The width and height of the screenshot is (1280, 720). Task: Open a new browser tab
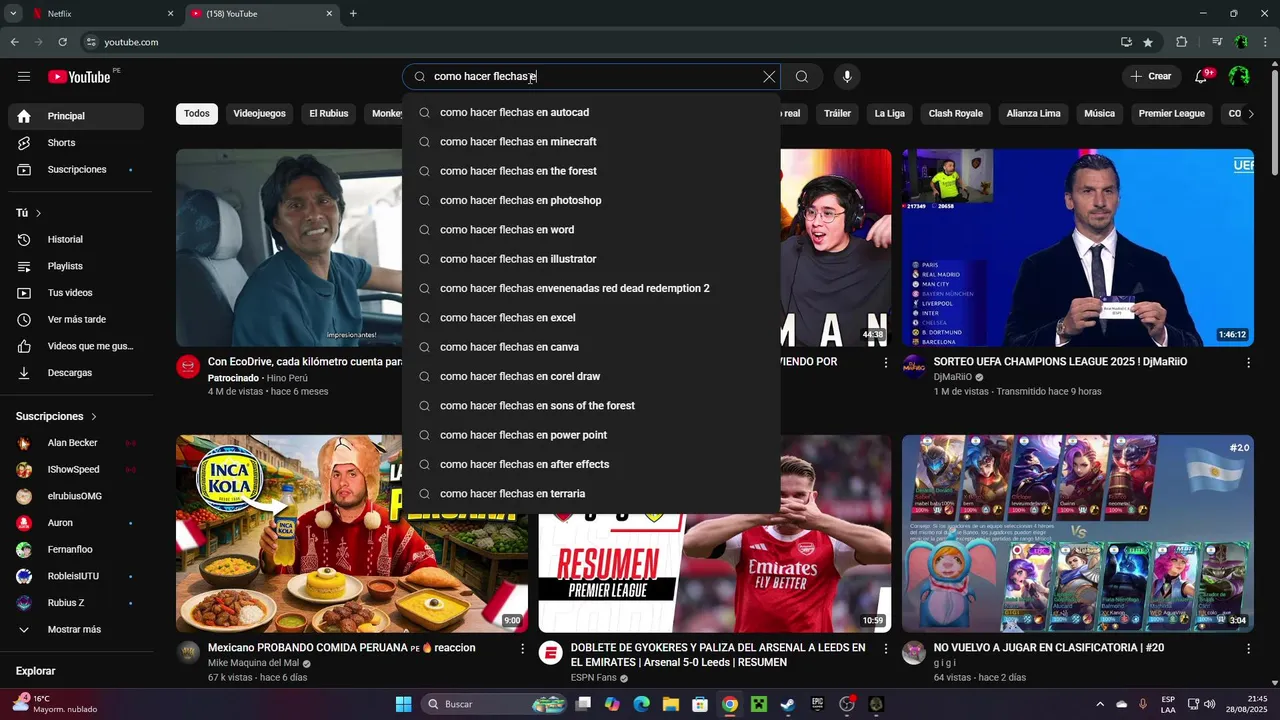coord(353,14)
